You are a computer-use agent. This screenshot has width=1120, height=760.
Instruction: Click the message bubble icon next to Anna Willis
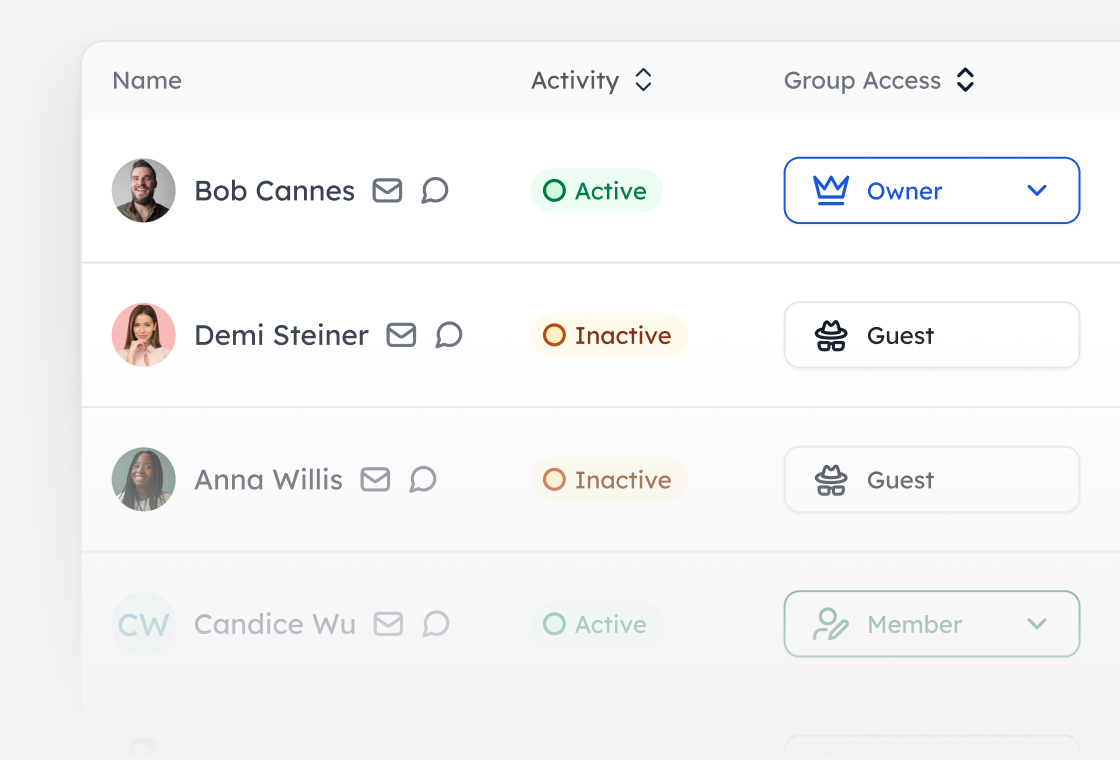[x=422, y=479]
